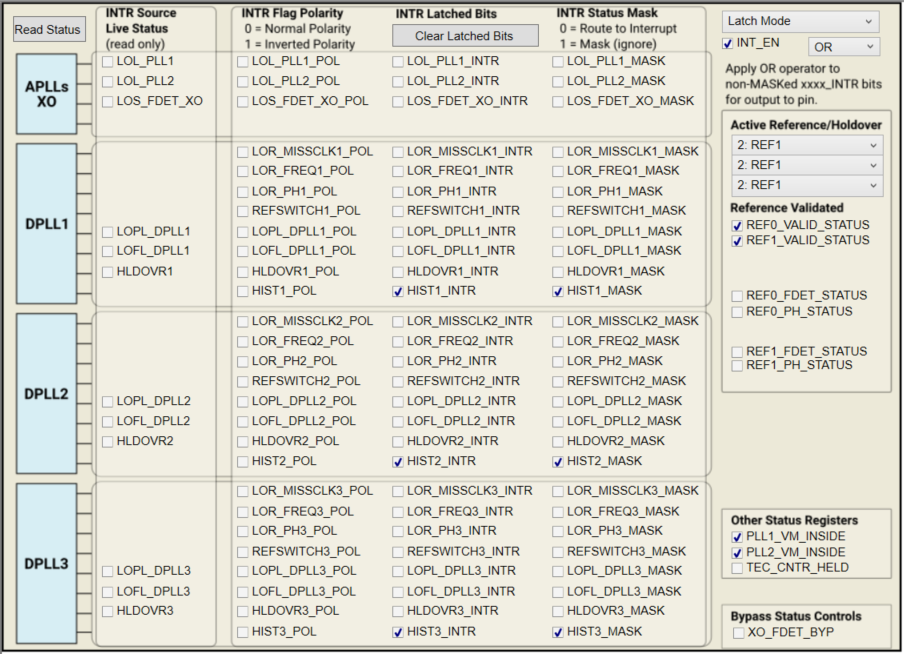Viewport: 904px width, 654px height.
Task: Check the LOR_FREQ2_MASK checkbox
Action: point(557,340)
